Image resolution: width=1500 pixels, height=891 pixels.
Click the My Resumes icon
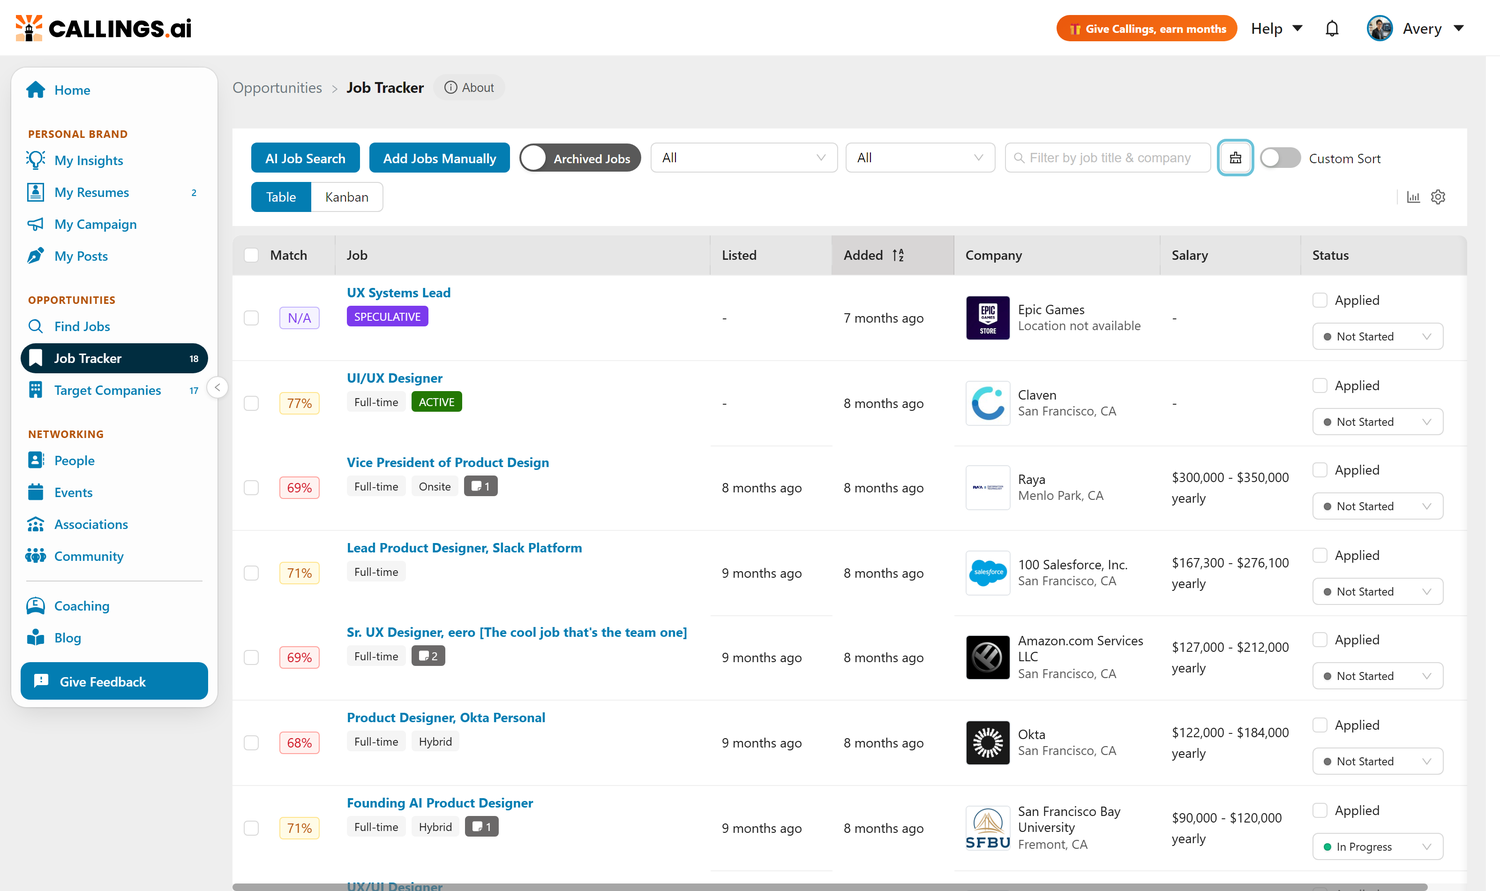coord(36,192)
